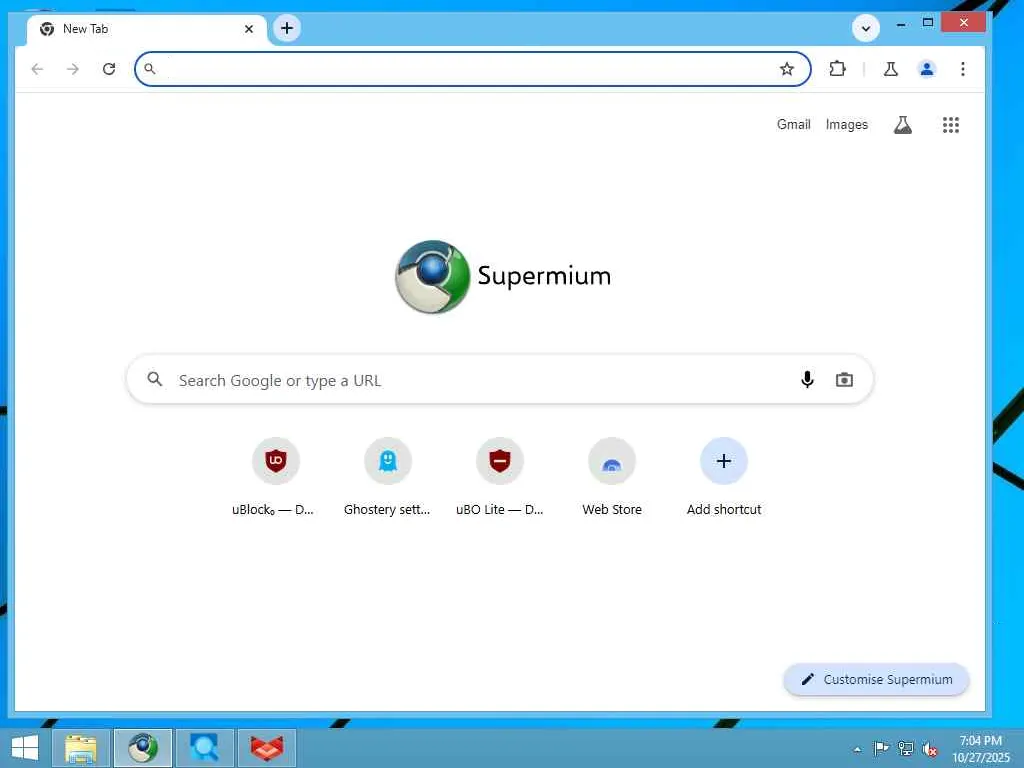Viewport: 1024px width, 768px height.
Task: Bookmark this tab with the star icon
Action: pos(787,69)
